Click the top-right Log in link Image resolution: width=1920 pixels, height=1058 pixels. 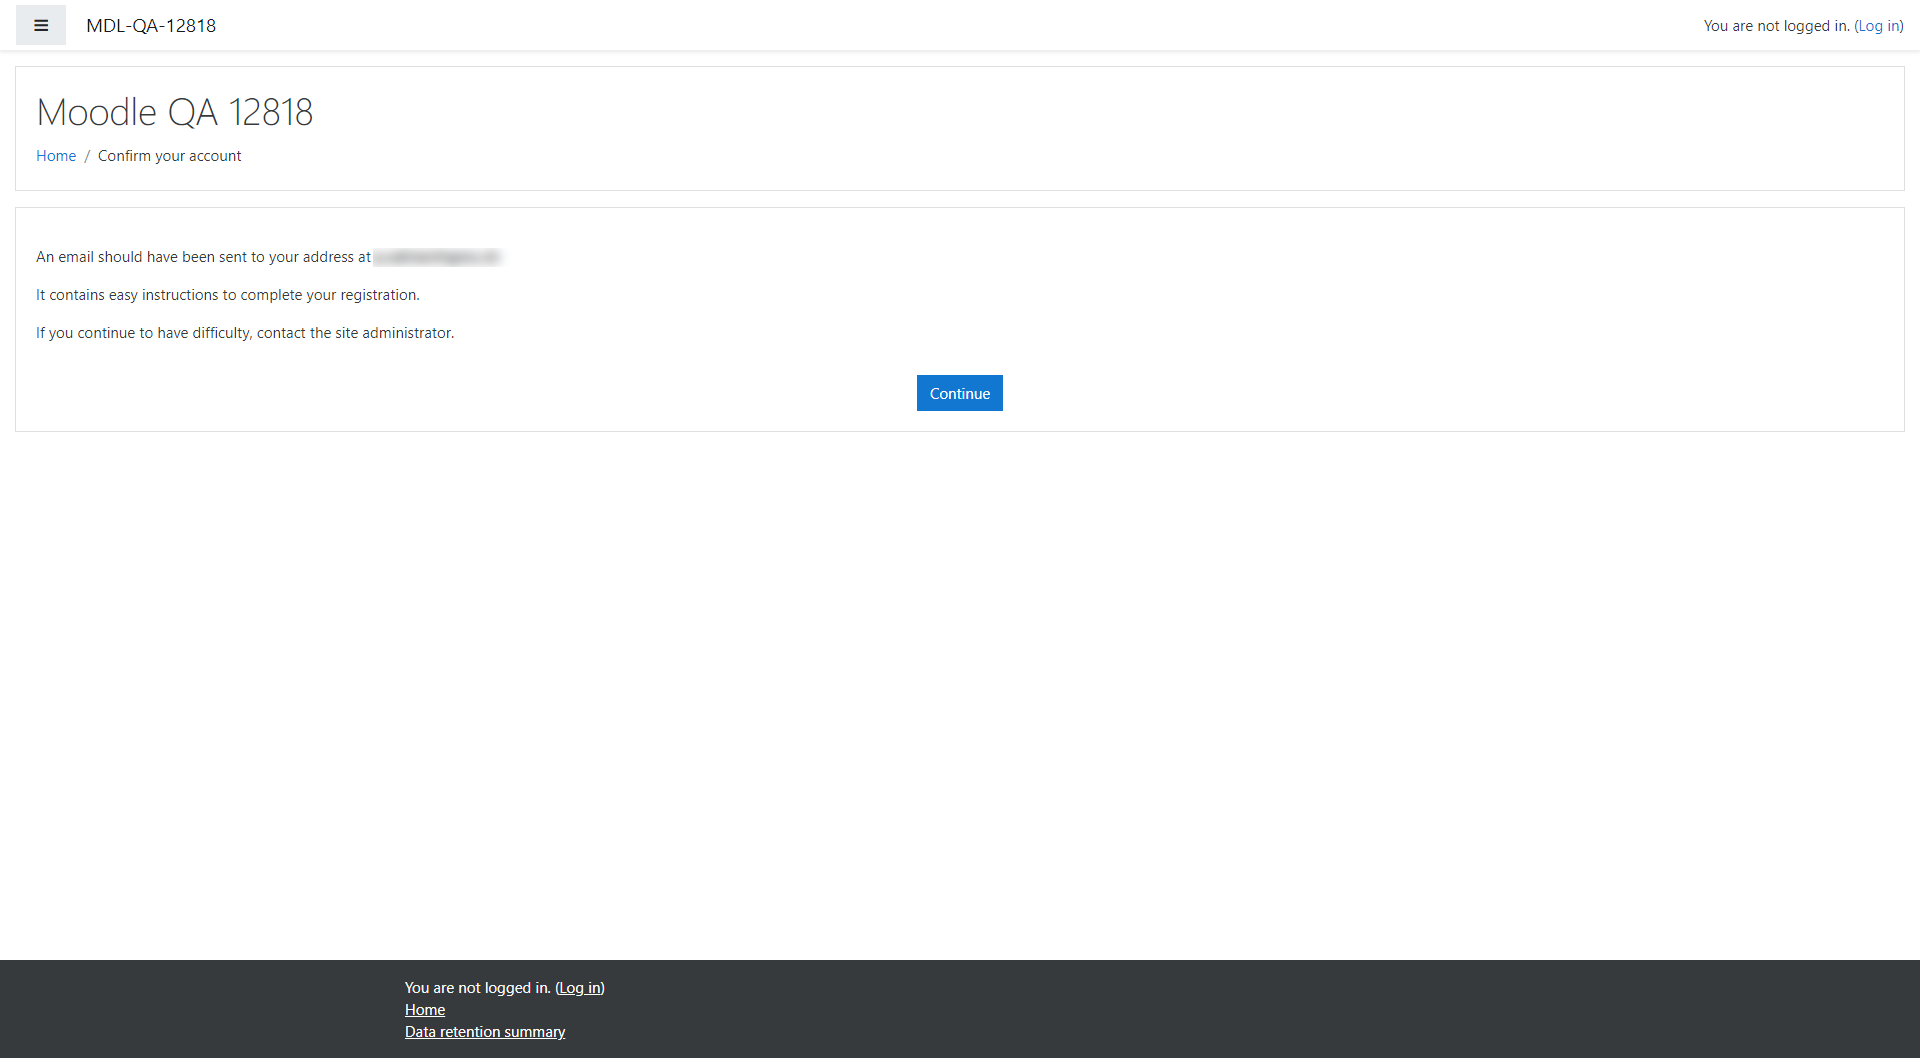(x=1878, y=26)
